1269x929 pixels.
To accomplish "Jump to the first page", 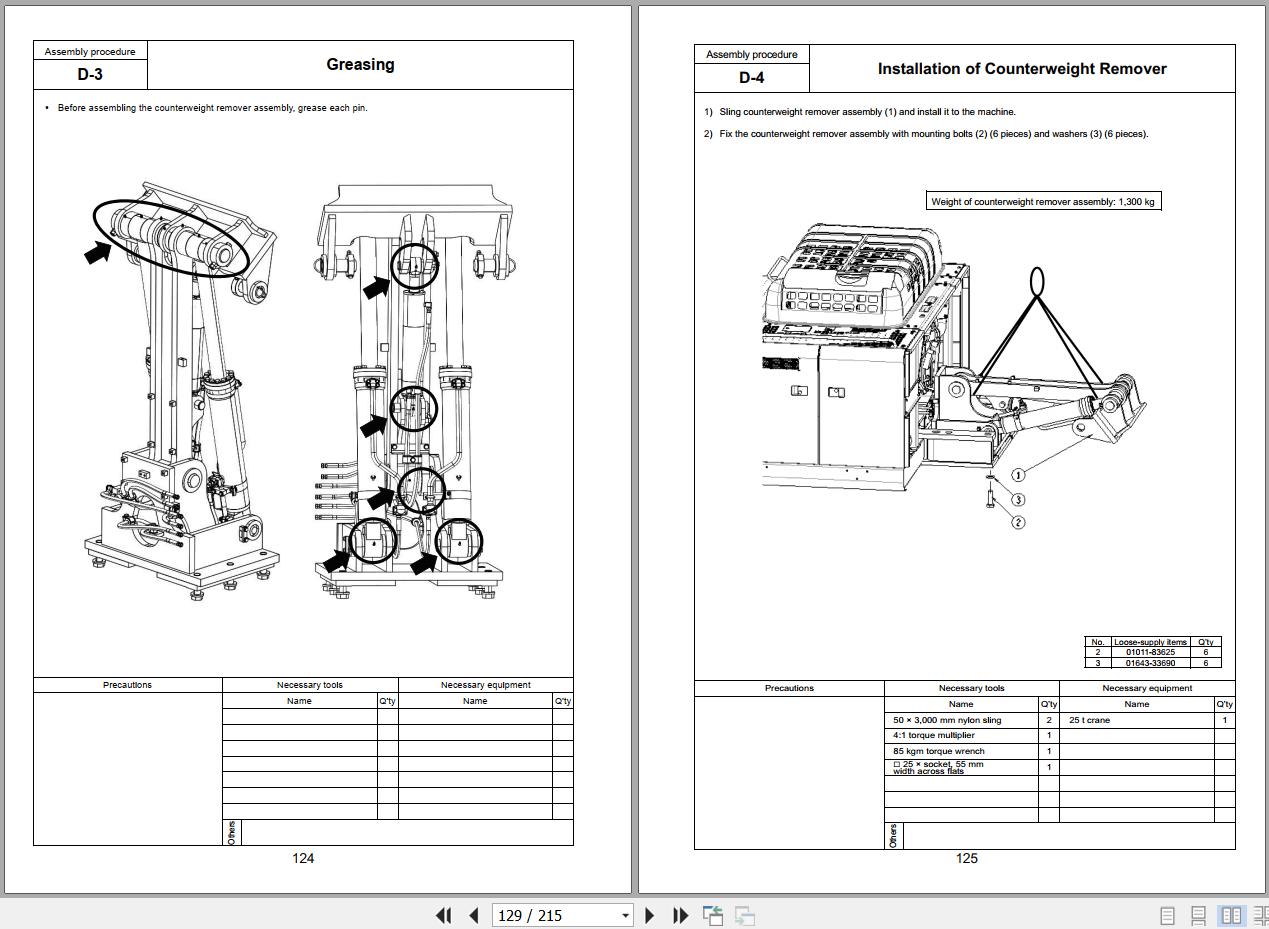I will tap(444, 915).
